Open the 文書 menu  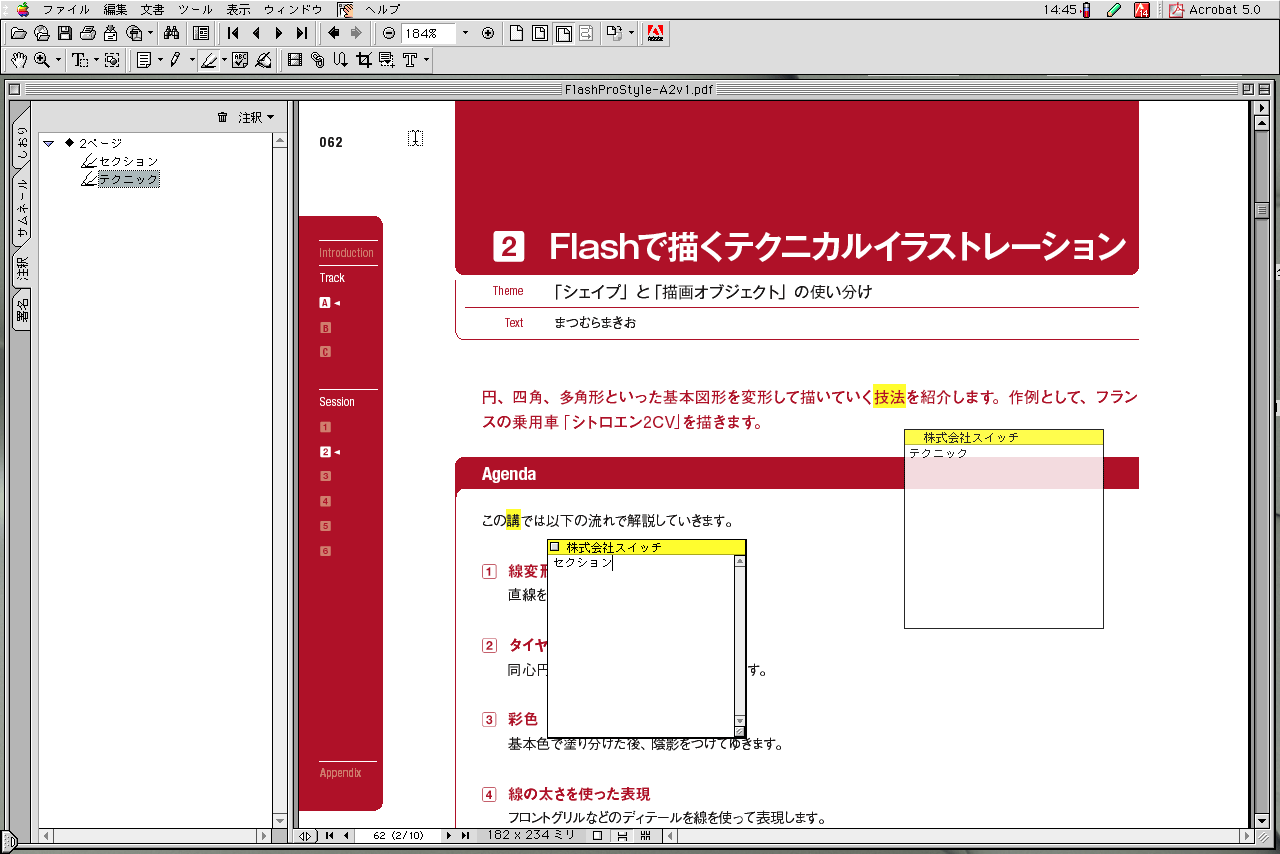click(x=152, y=9)
